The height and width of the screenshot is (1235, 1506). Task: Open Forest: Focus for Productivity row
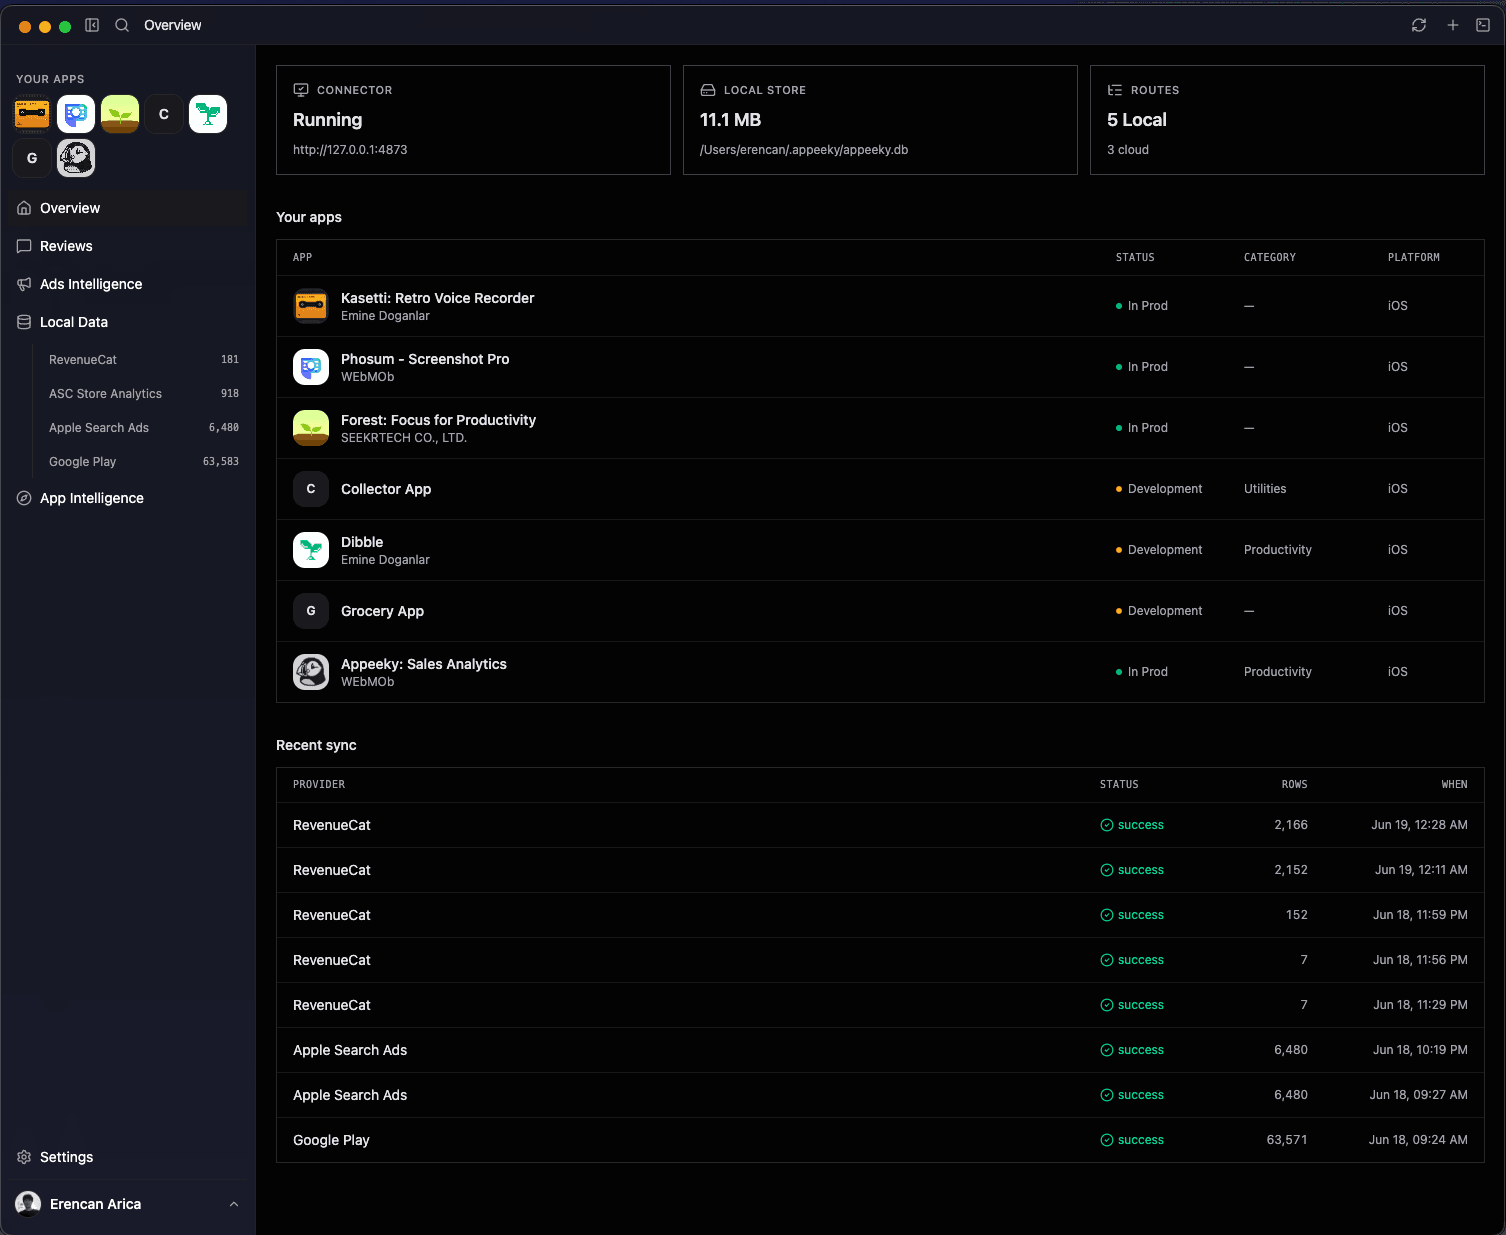coord(880,428)
